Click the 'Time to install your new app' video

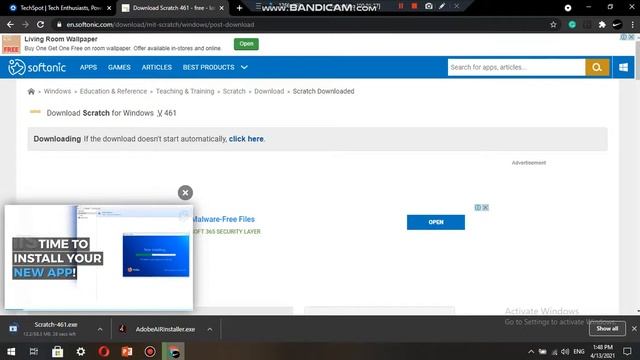(98, 258)
